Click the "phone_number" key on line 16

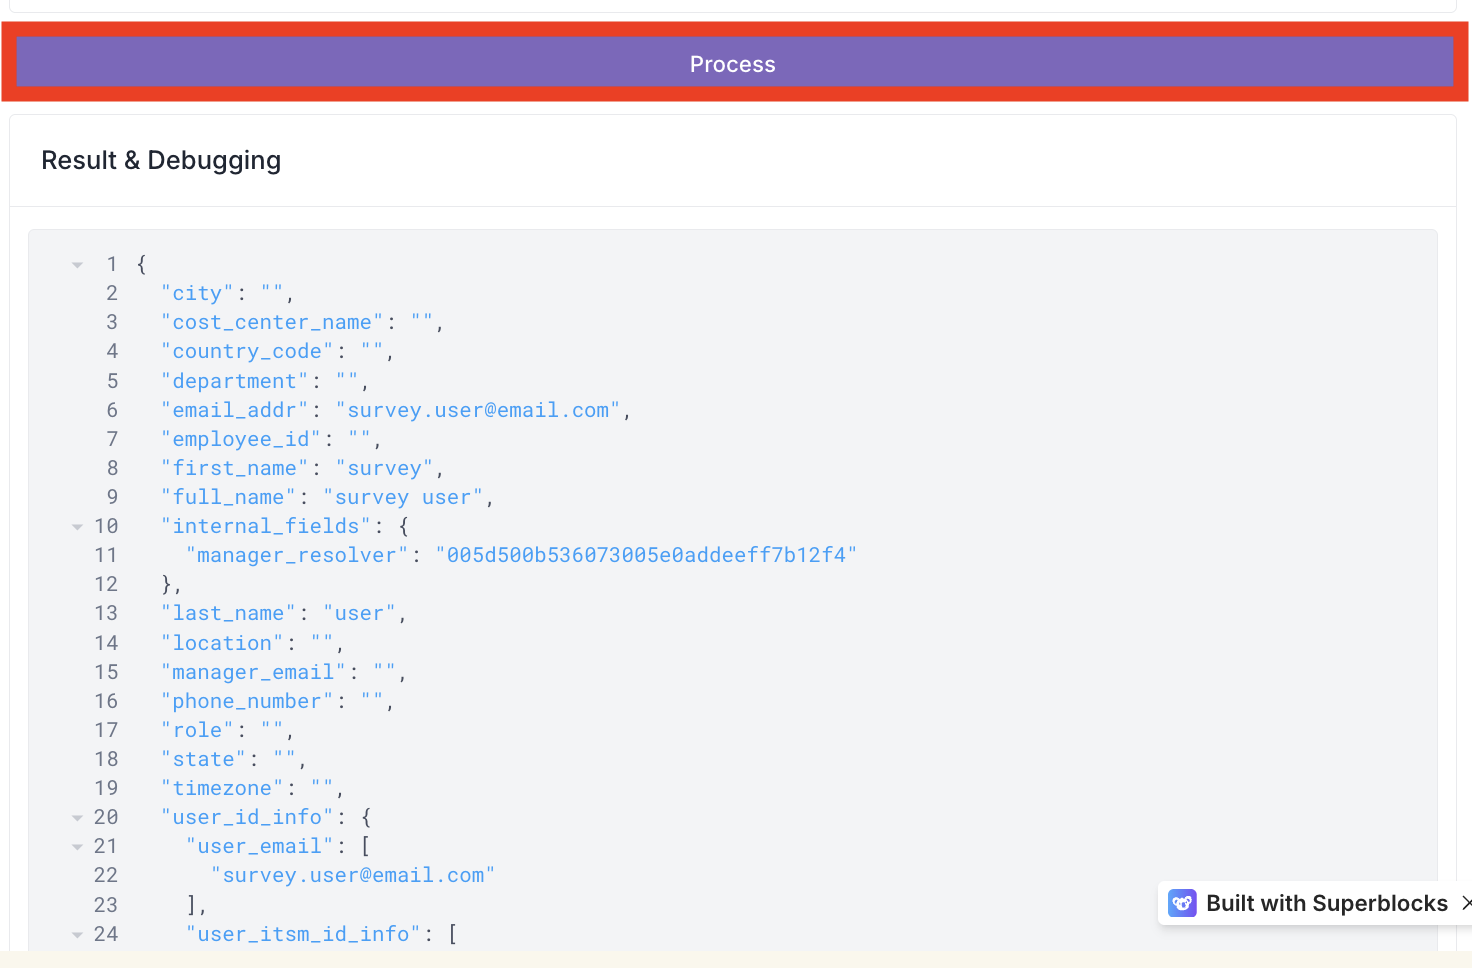(x=247, y=701)
